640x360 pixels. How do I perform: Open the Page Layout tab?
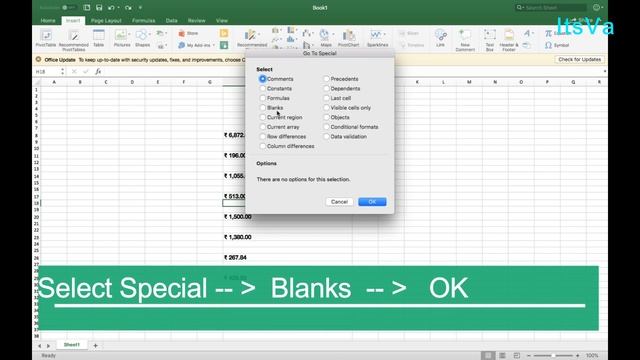(106, 20)
